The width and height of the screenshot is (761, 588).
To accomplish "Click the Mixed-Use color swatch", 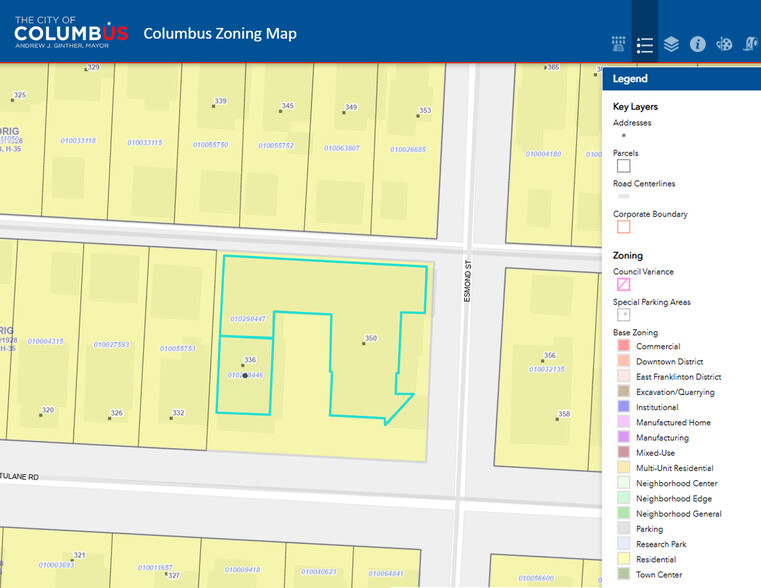I will 624,452.
